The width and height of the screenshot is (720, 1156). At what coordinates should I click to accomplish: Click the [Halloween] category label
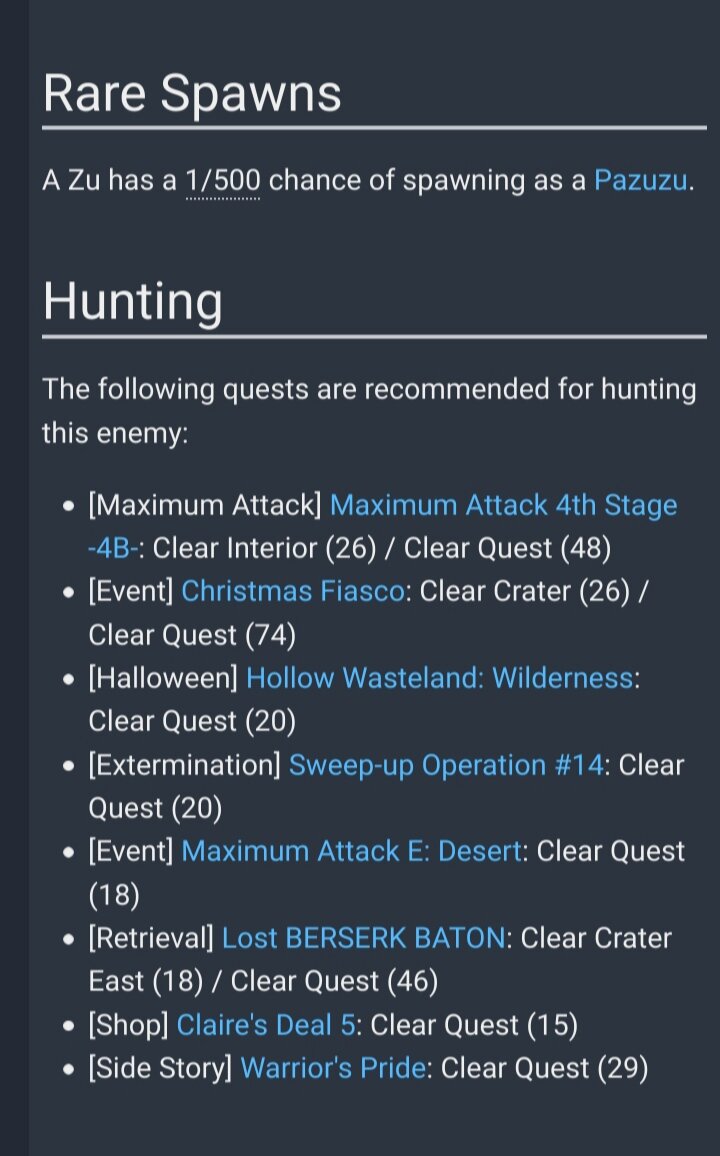pyautogui.click(x=163, y=678)
